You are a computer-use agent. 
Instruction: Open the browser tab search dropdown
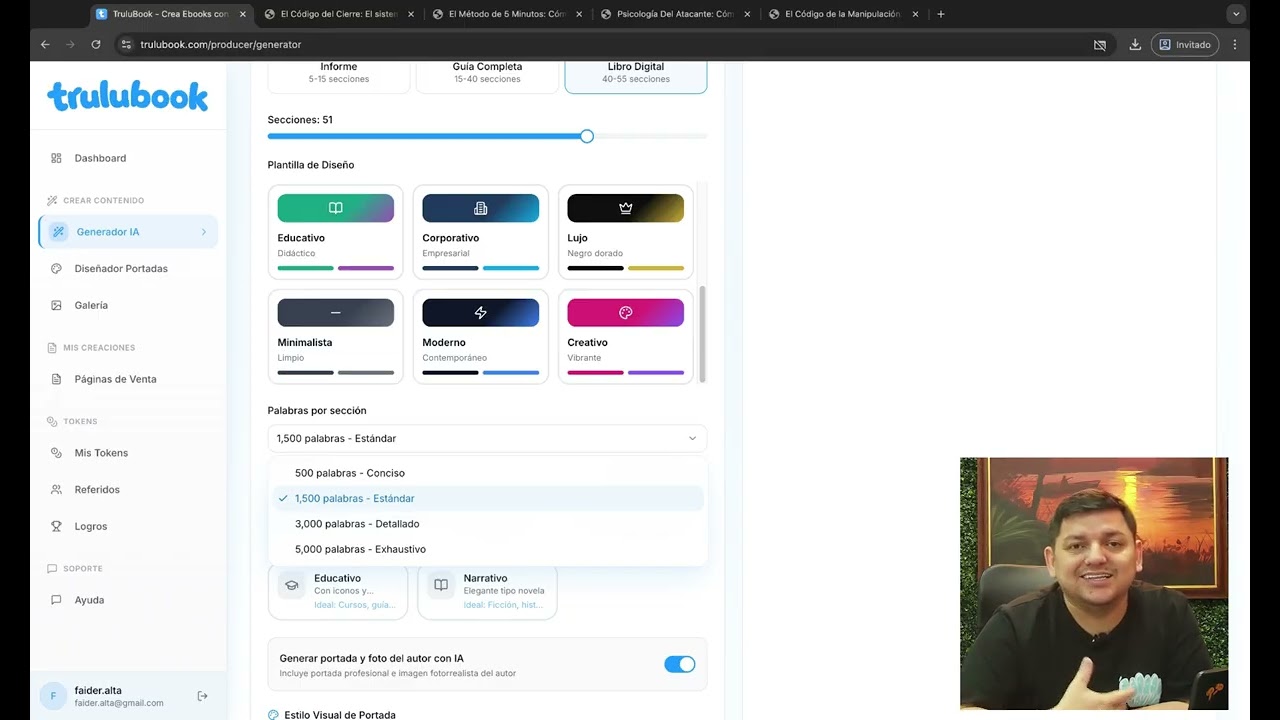click(x=1237, y=14)
